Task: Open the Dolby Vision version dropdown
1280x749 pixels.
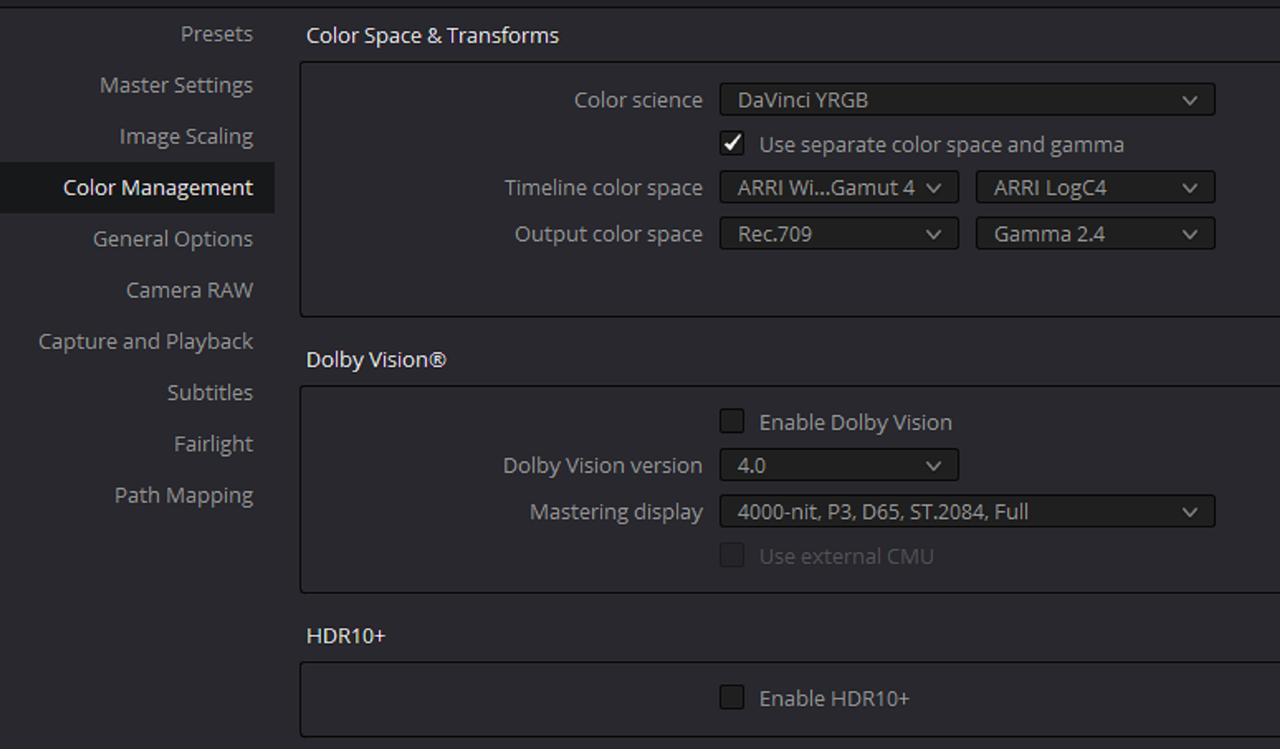Action: tap(839, 465)
